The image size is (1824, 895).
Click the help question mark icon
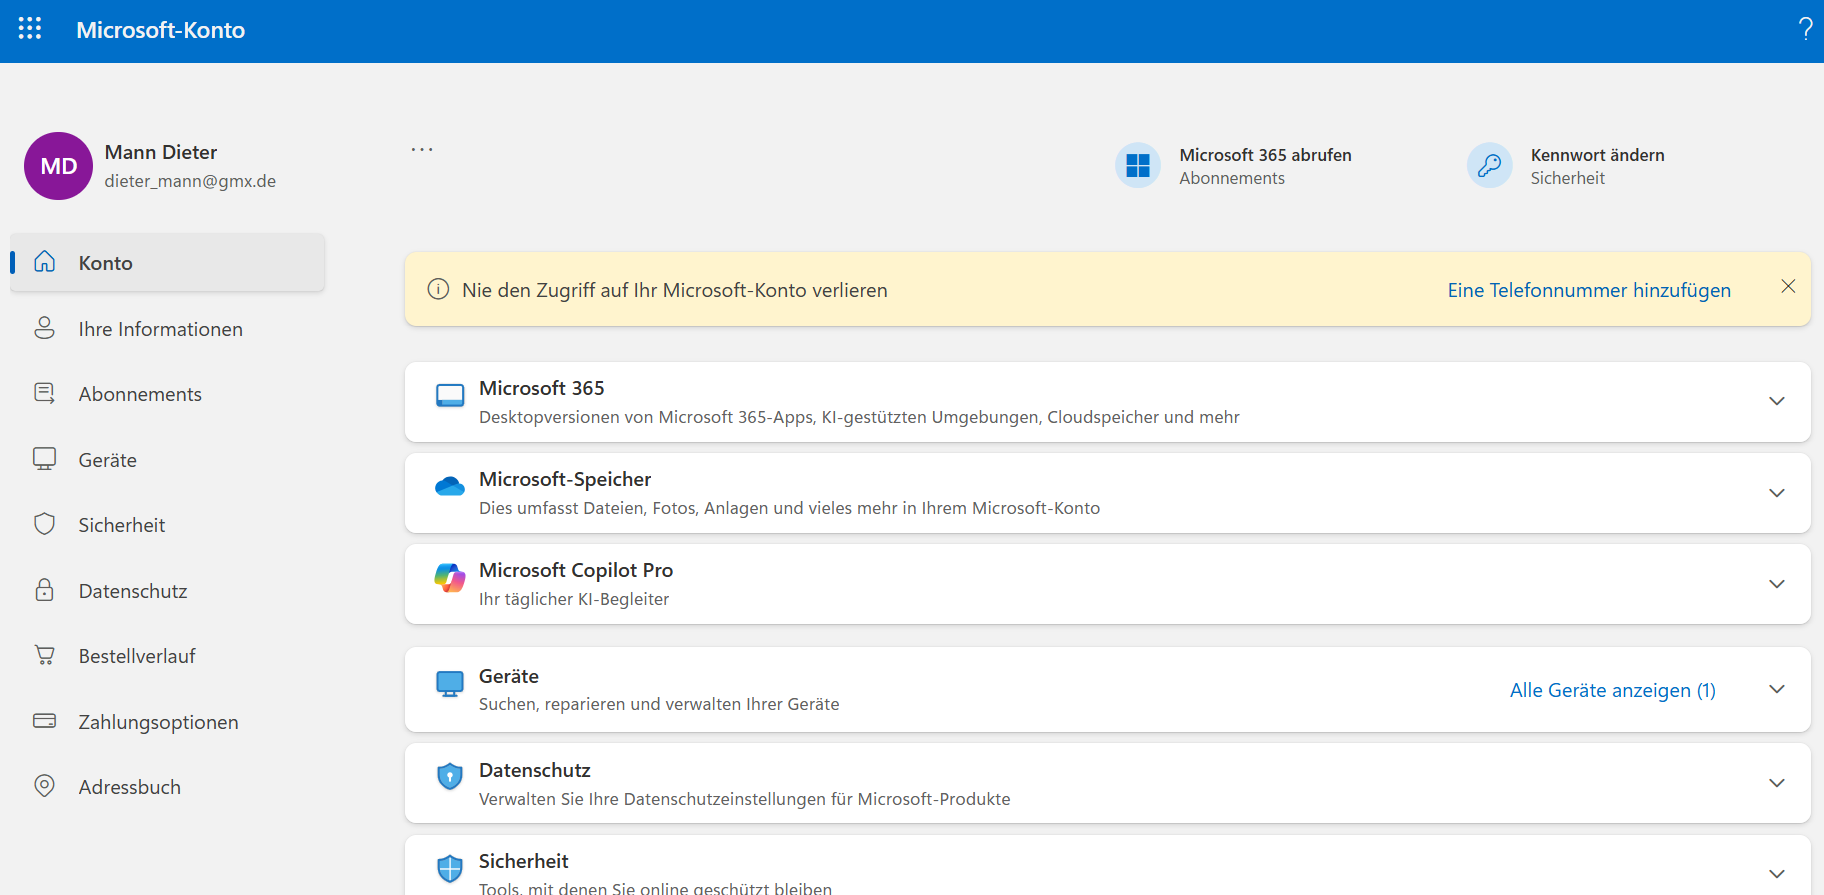[x=1805, y=29]
